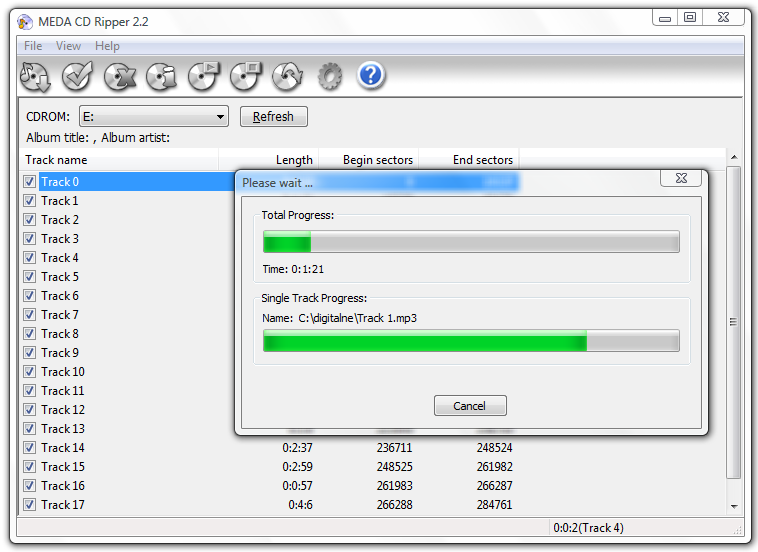Viewport: 758px width, 552px height.
Task: Click the End sectors column header
Action: (468, 160)
